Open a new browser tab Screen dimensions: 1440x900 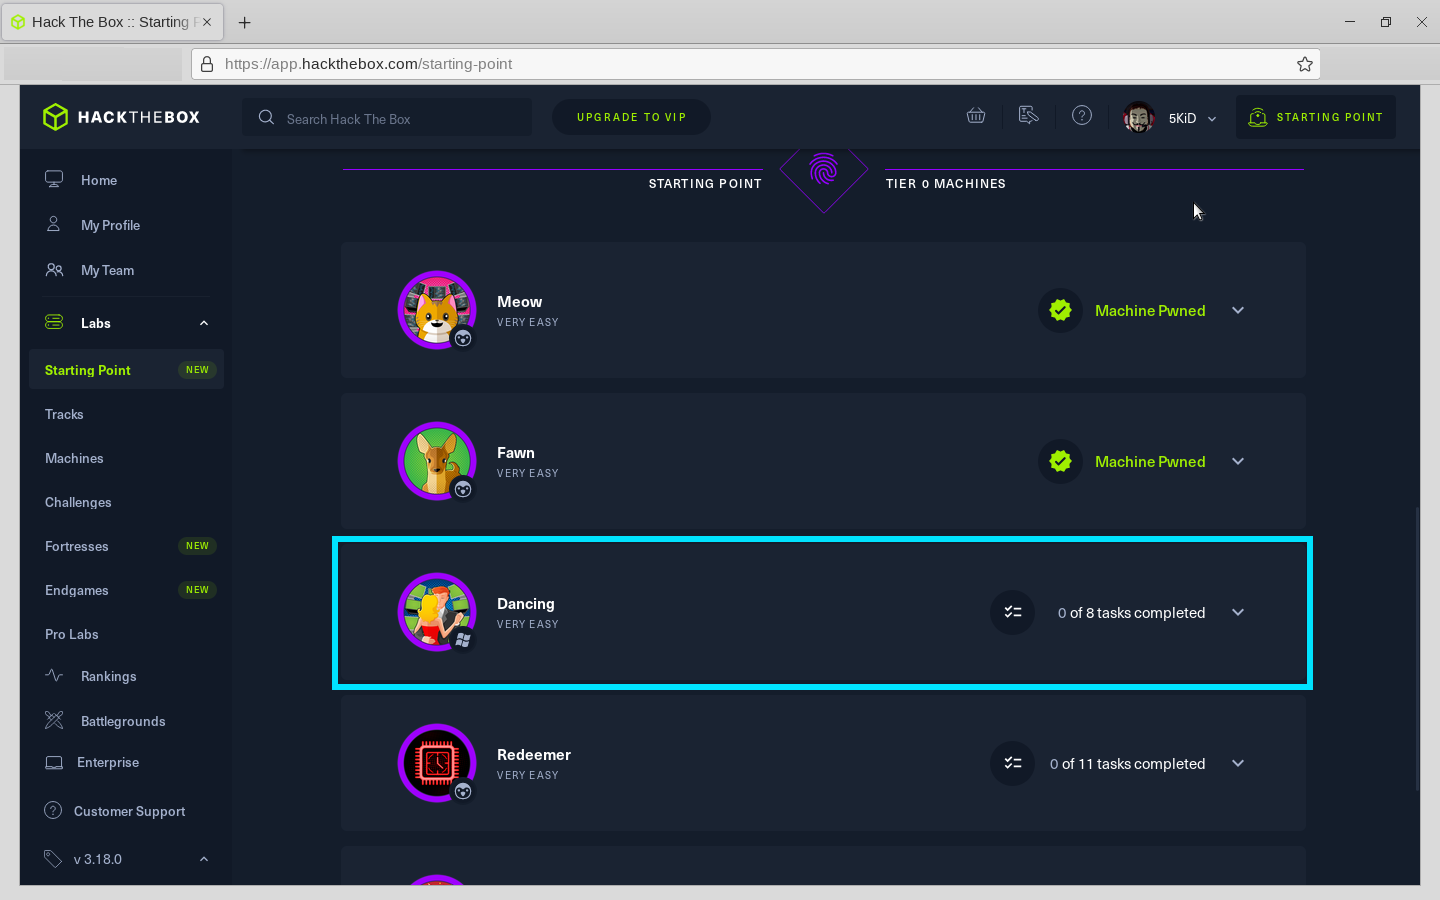tap(244, 22)
